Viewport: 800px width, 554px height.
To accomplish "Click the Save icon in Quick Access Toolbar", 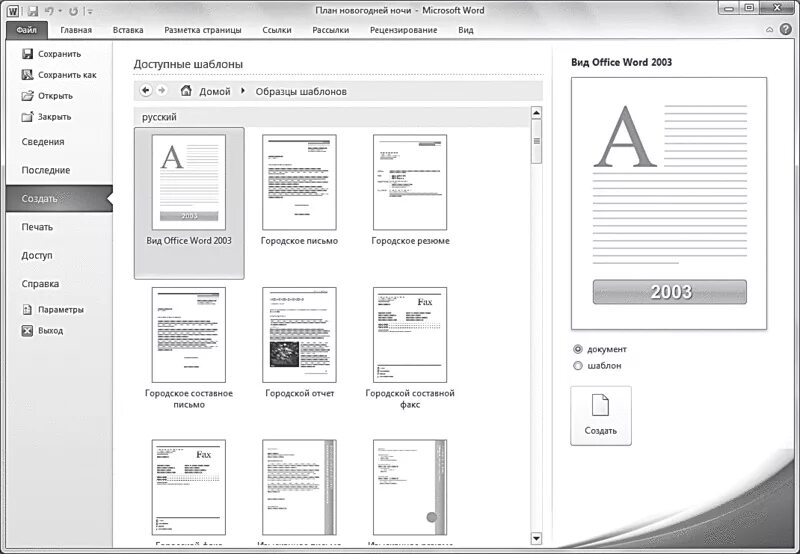I will [x=33, y=11].
